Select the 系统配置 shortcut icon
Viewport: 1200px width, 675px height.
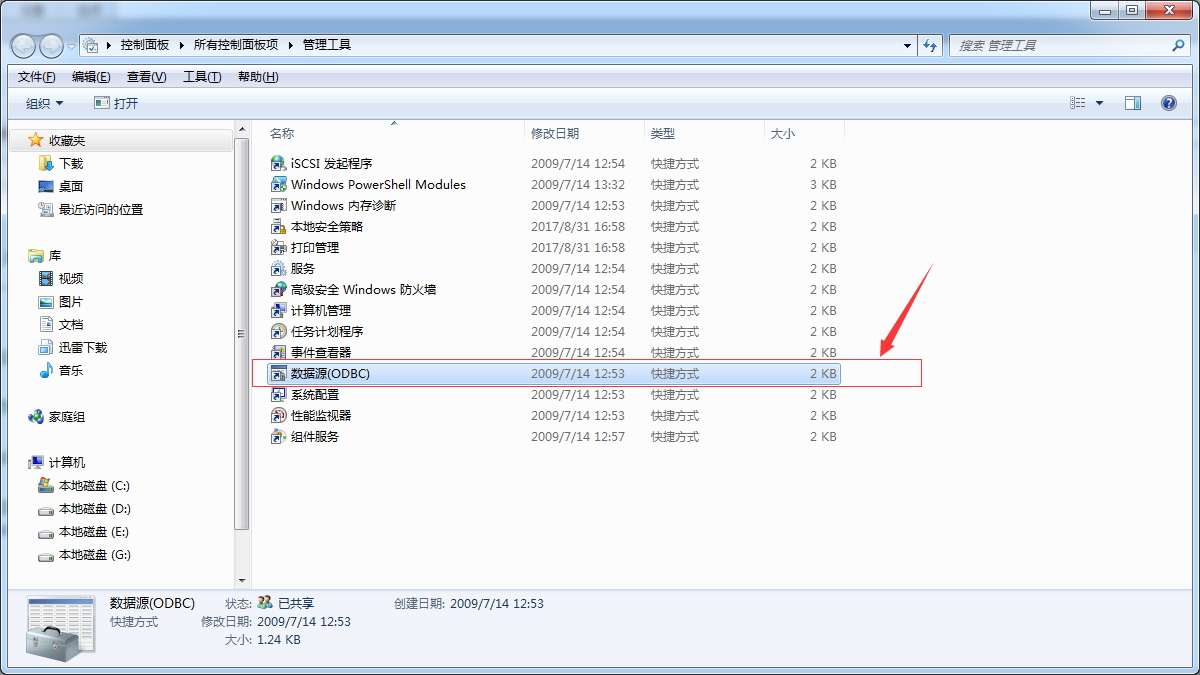coord(279,394)
